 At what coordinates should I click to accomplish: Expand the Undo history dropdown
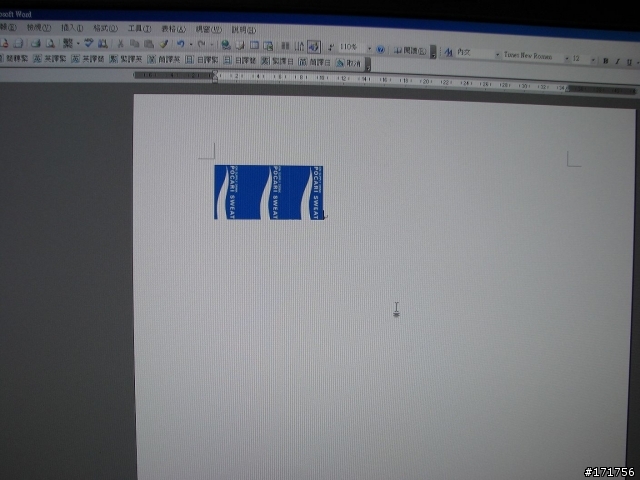pyautogui.click(x=191, y=44)
